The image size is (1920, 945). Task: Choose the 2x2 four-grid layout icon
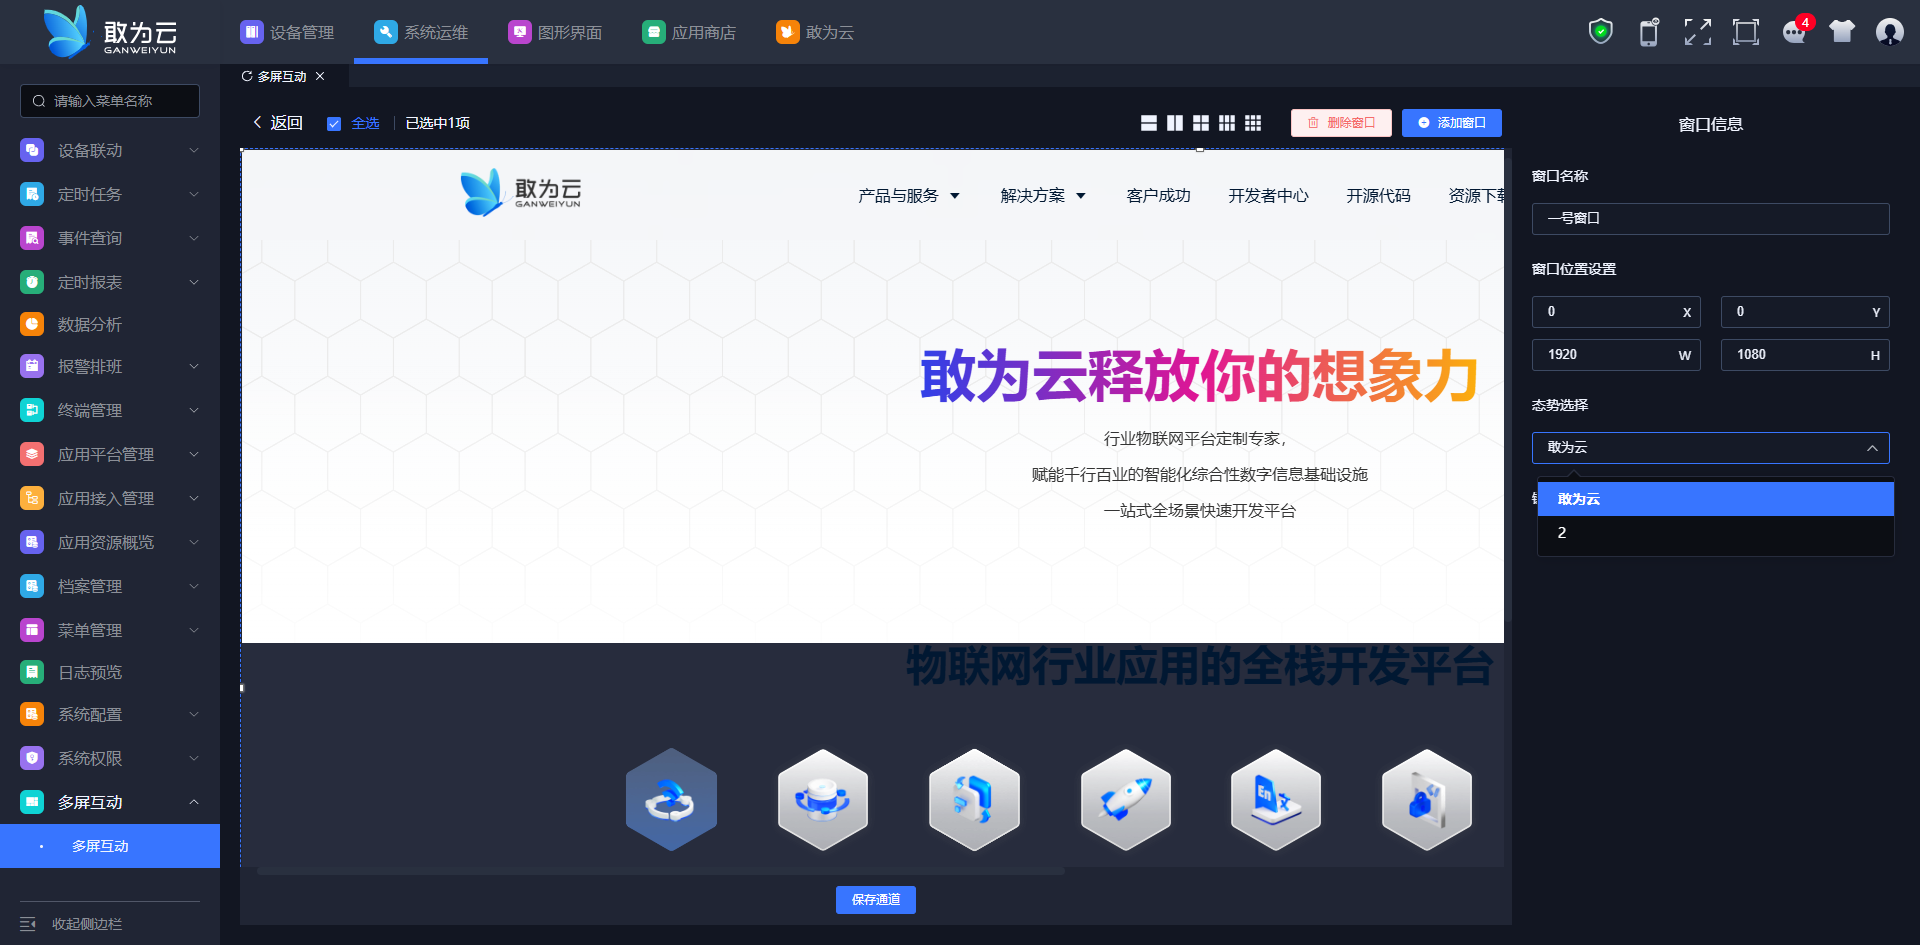click(x=1201, y=123)
